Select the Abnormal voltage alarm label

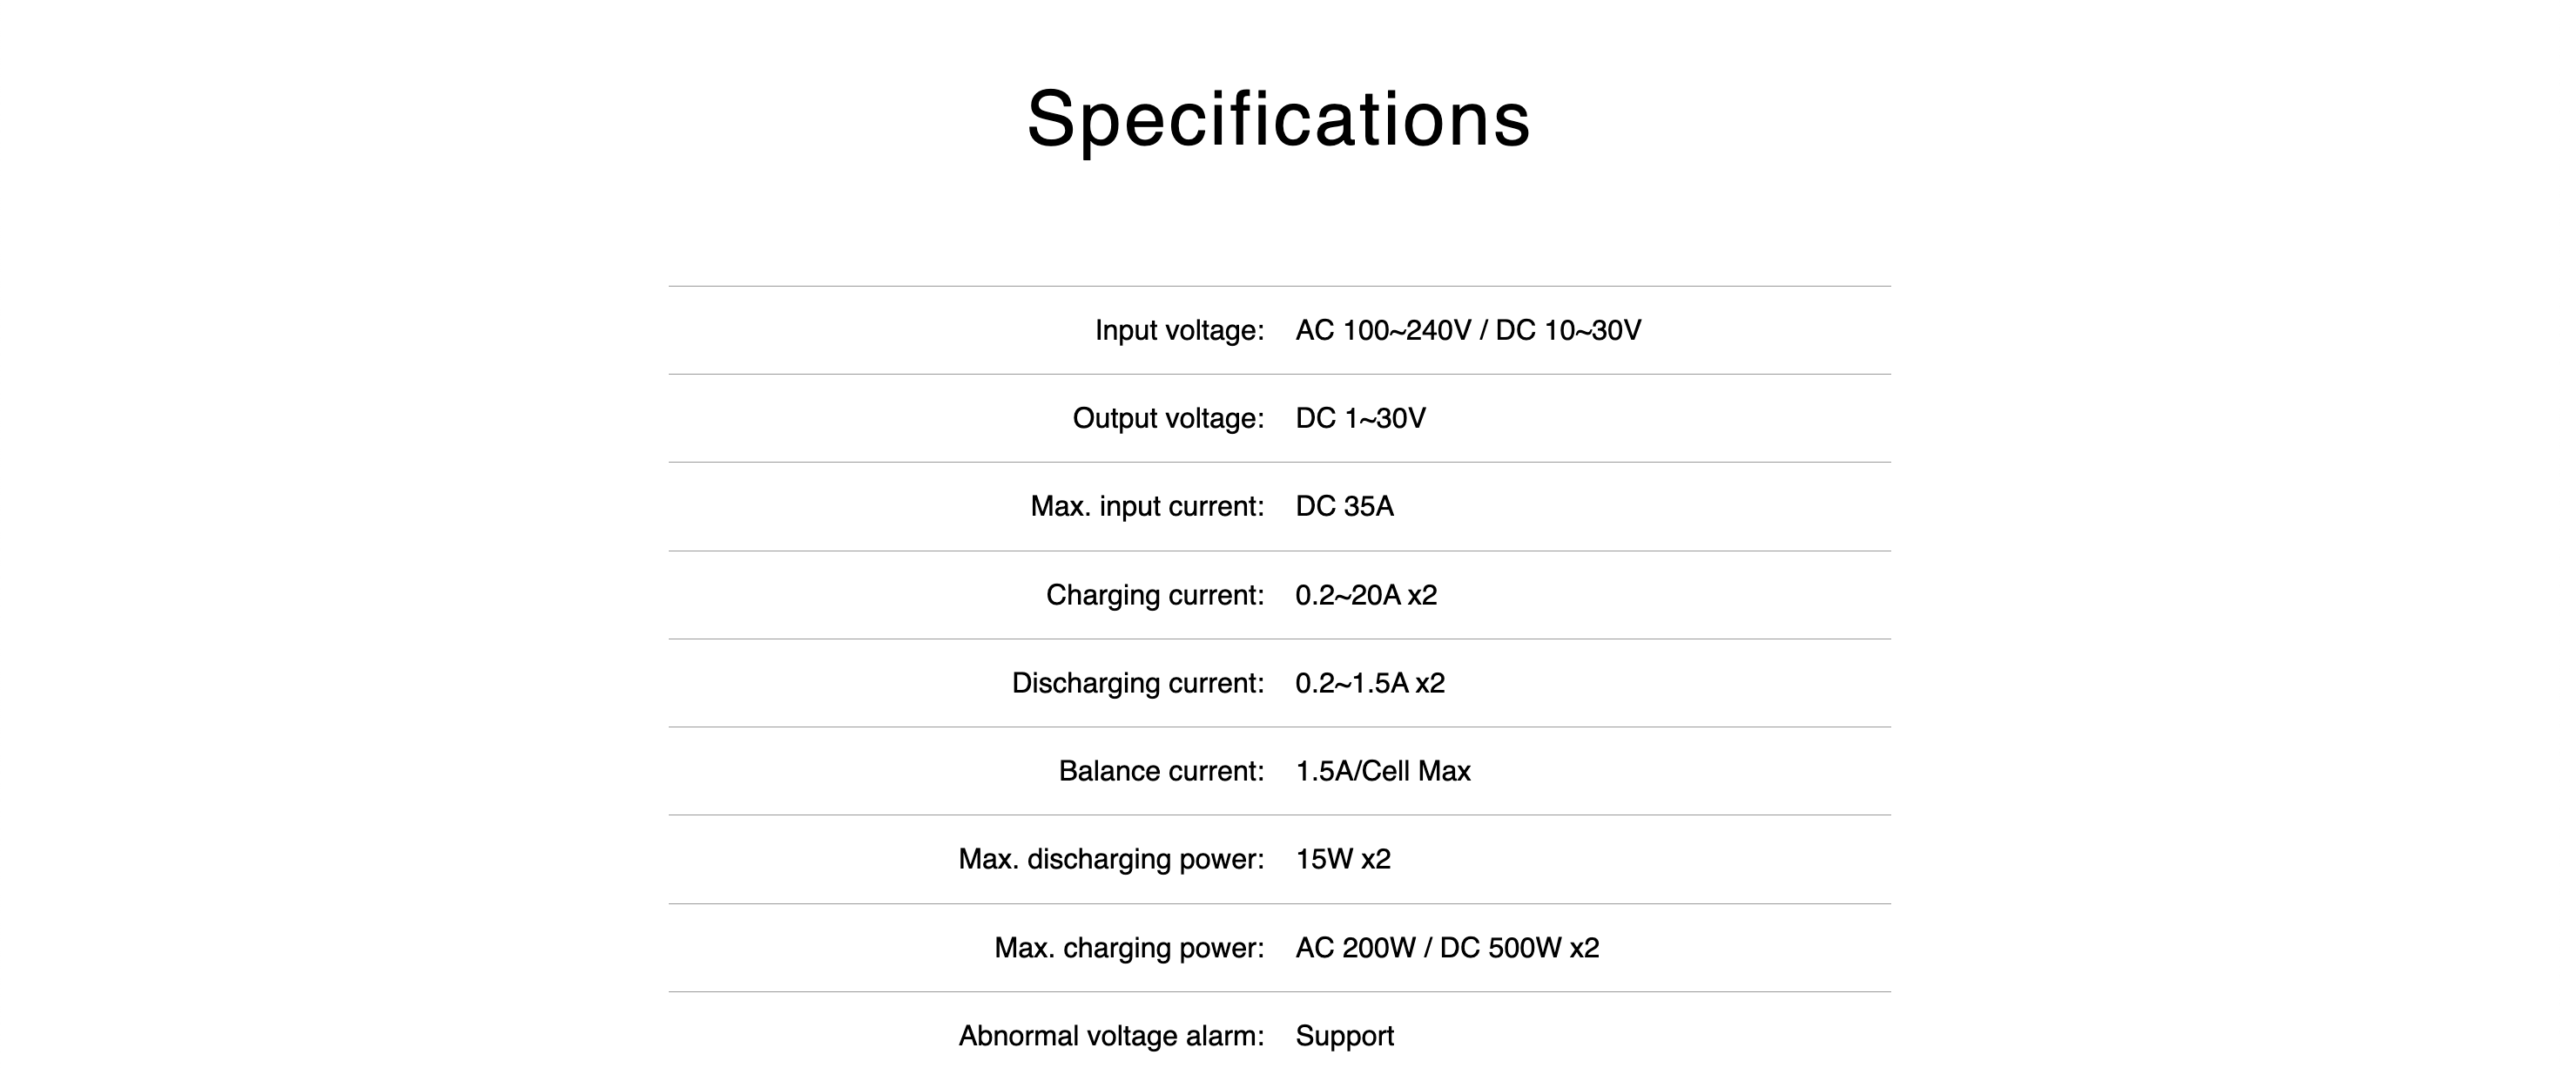tap(1111, 1036)
